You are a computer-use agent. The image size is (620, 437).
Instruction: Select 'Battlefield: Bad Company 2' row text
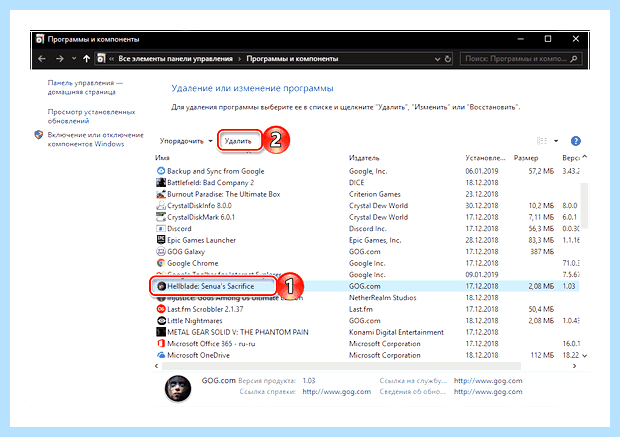tap(210, 182)
